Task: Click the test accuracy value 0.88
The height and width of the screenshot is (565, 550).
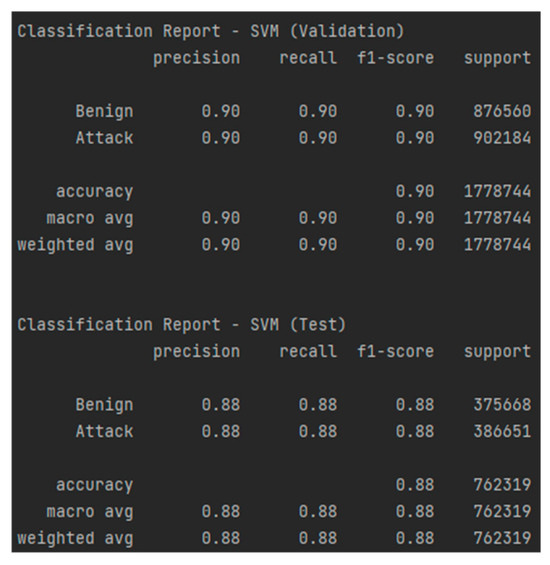Action: tap(415, 485)
